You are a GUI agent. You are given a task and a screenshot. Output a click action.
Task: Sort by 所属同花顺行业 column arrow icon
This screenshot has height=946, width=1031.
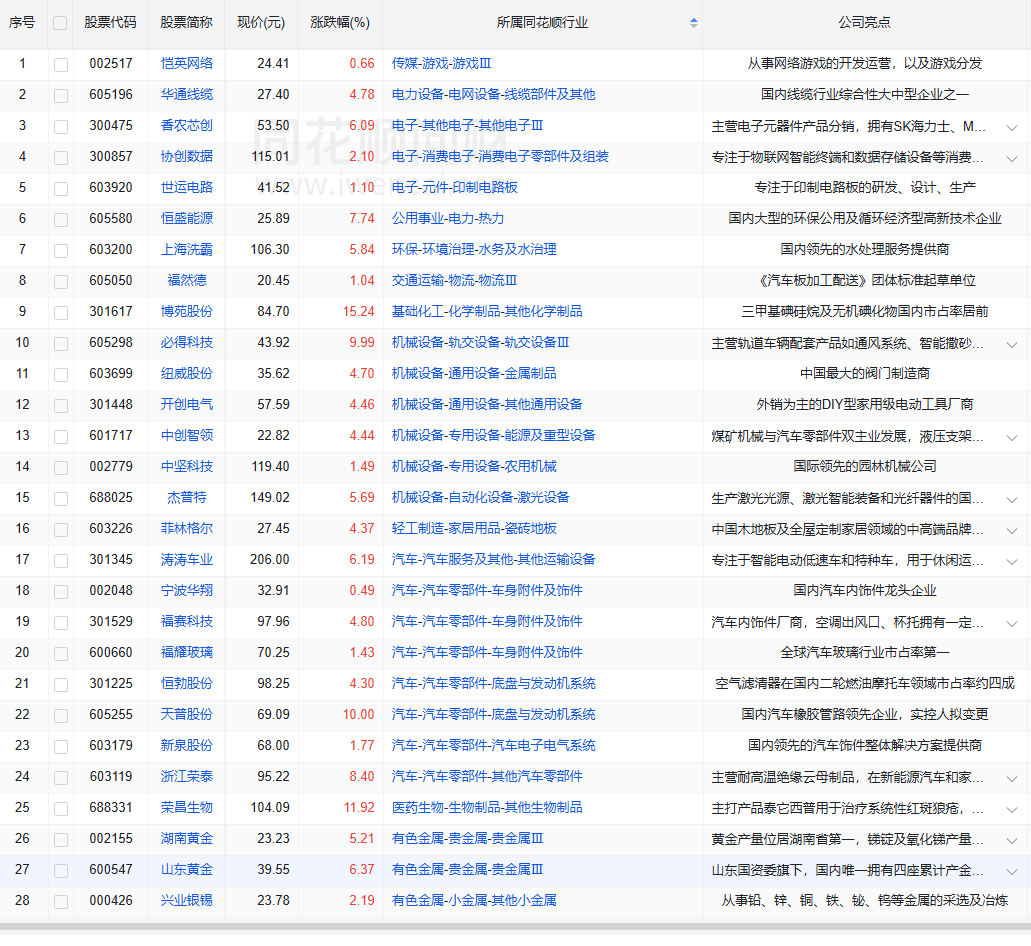tap(693, 23)
